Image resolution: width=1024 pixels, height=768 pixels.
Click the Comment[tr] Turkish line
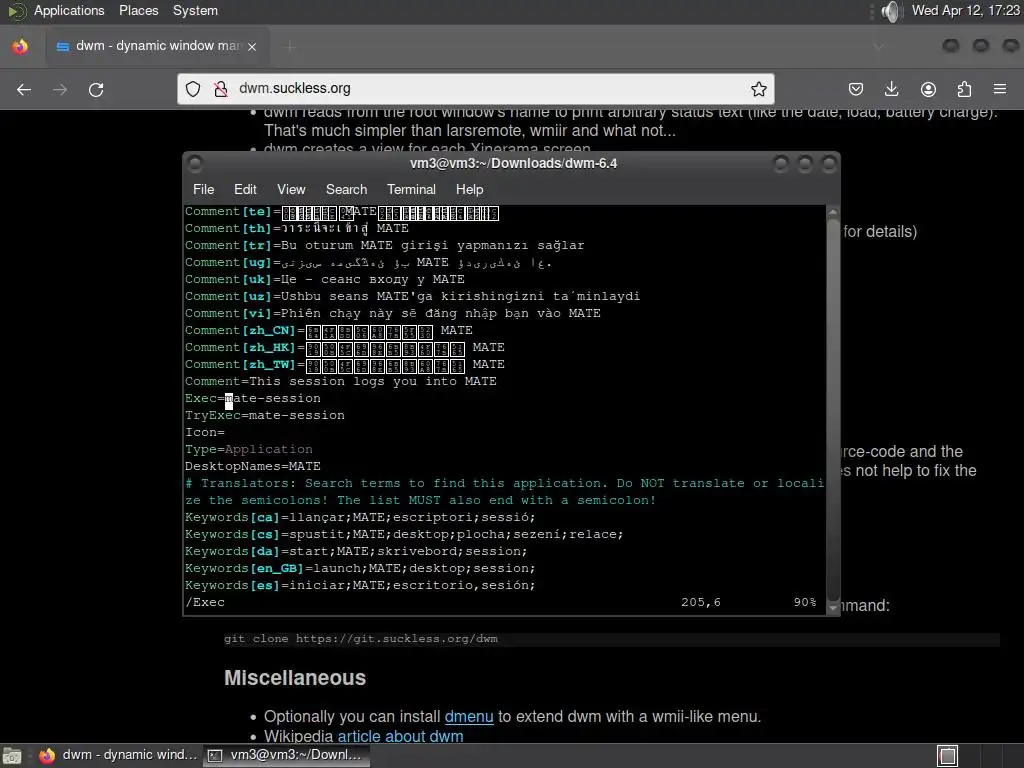click(385, 246)
